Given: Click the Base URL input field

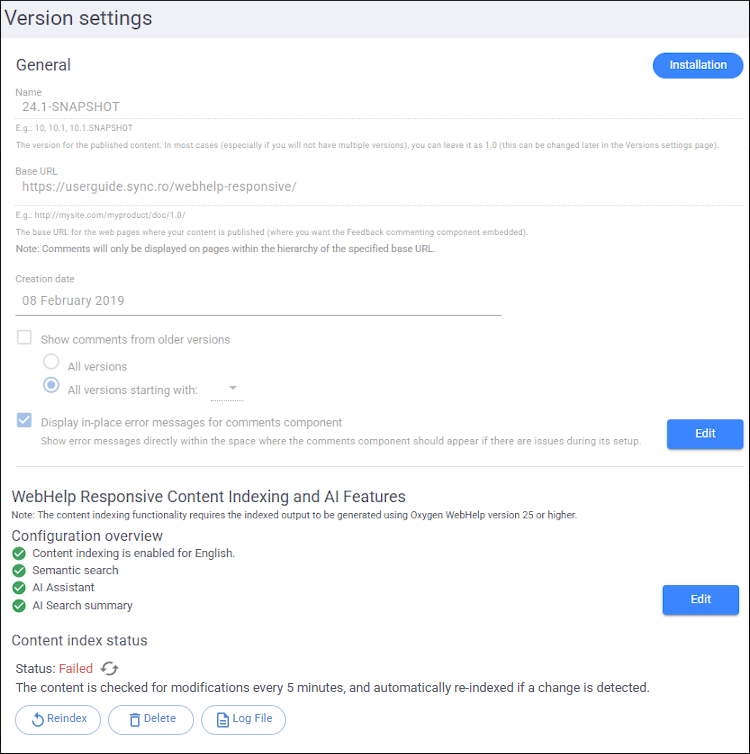Looking at the screenshot, I should 260,187.
